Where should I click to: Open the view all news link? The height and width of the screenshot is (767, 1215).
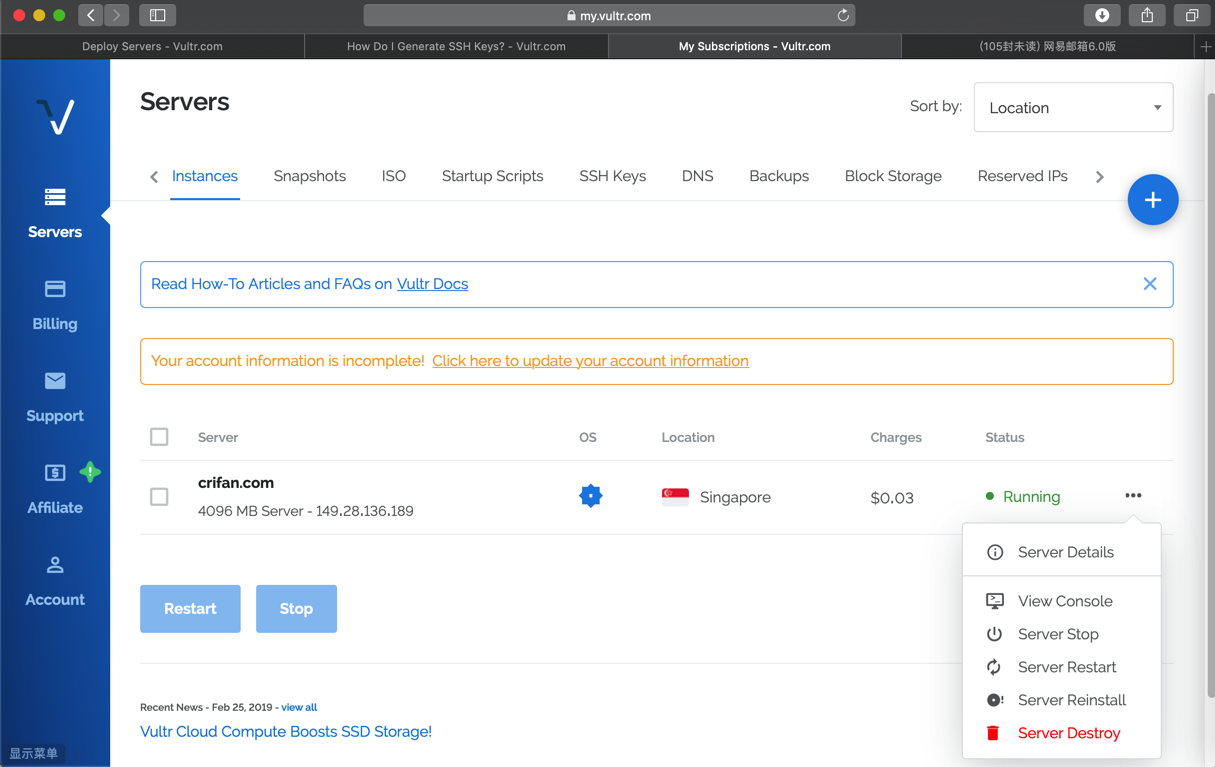(299, 707)
